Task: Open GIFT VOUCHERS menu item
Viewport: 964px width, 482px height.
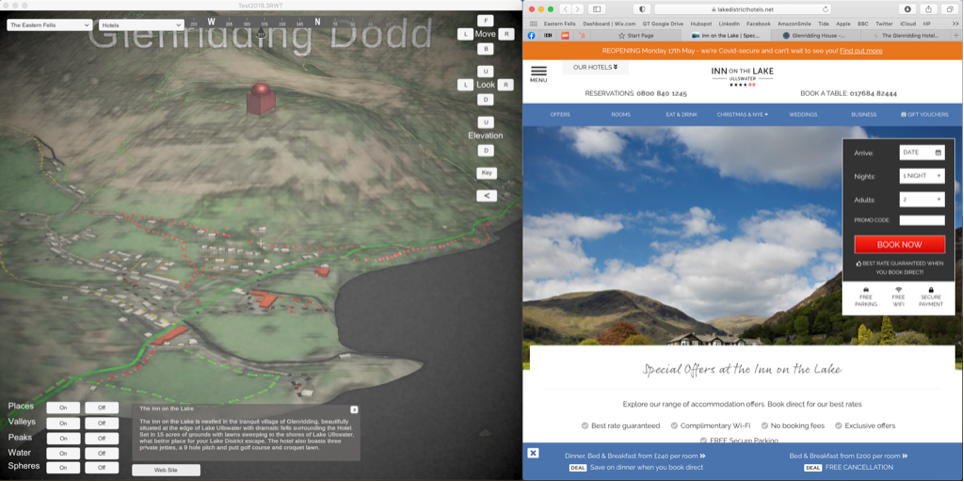Action: [924, 114]
